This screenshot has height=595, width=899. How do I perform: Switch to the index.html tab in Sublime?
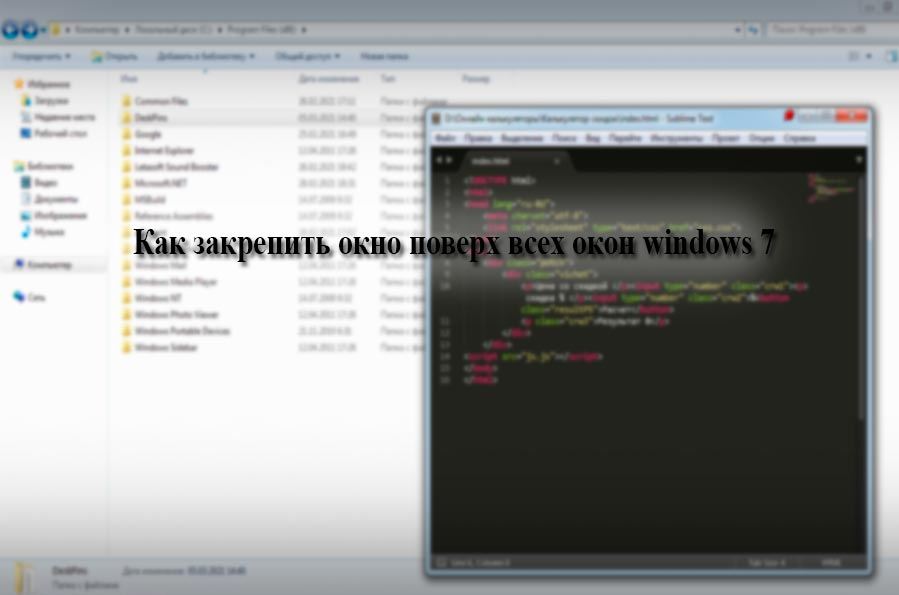(x=515, y=161)
